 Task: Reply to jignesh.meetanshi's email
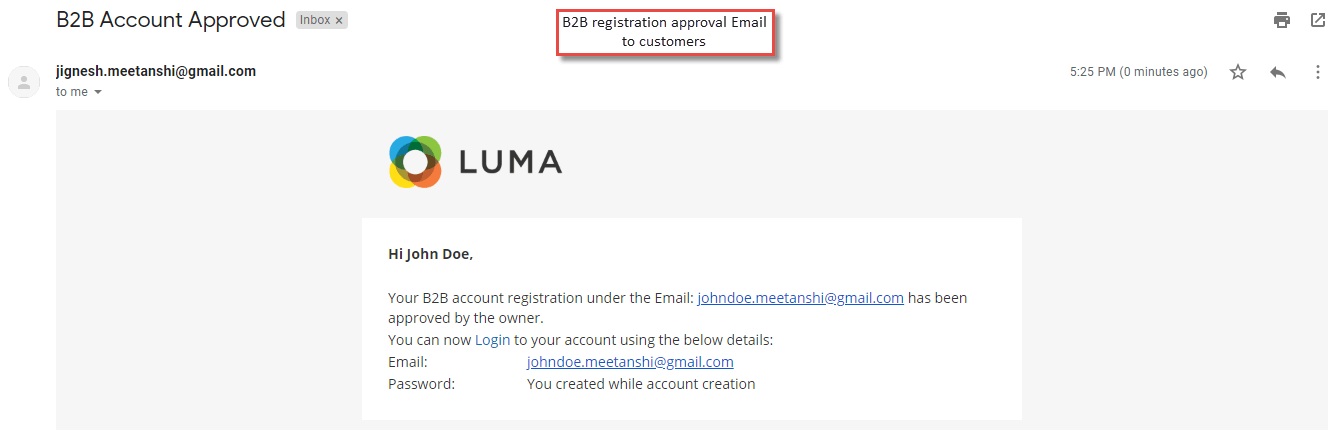coord(1277,72)
